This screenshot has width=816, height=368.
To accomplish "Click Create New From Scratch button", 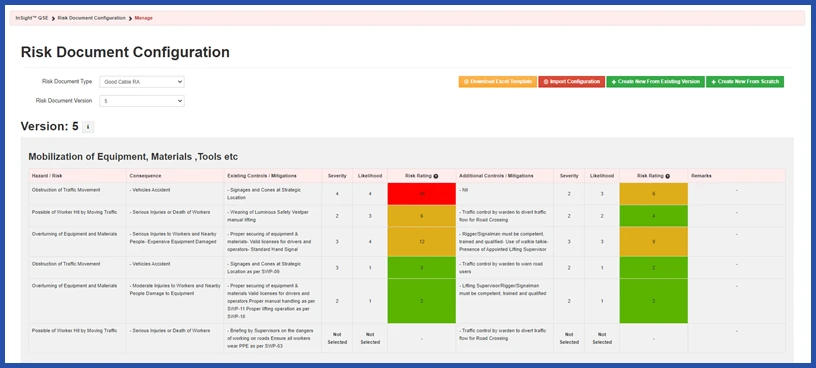I will [x=745, y=82].
